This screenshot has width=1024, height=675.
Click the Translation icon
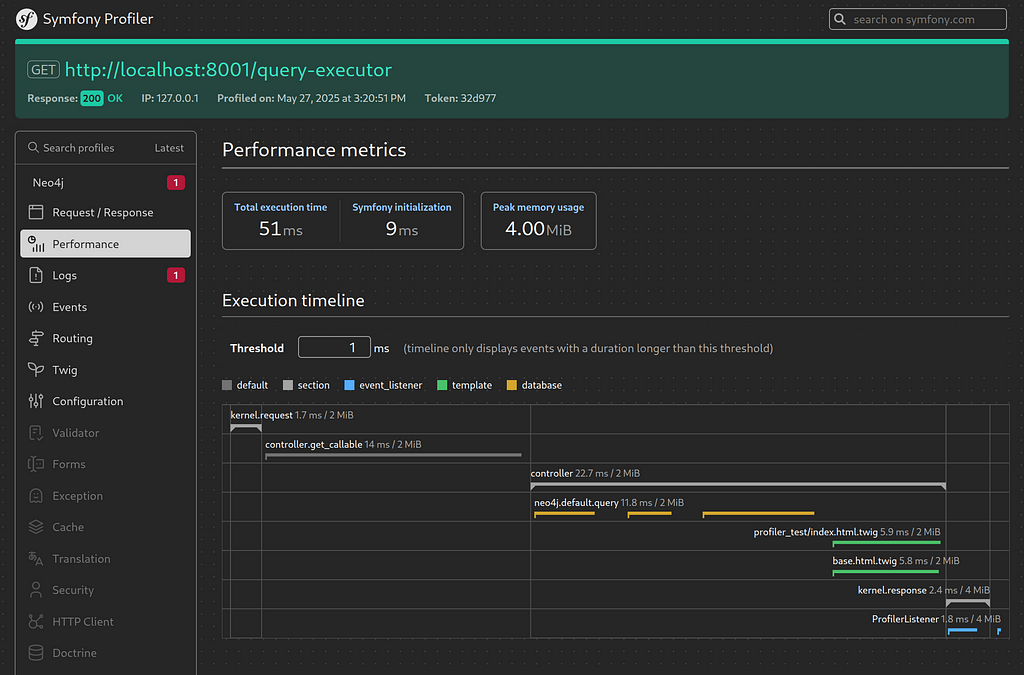click(36, 559)
